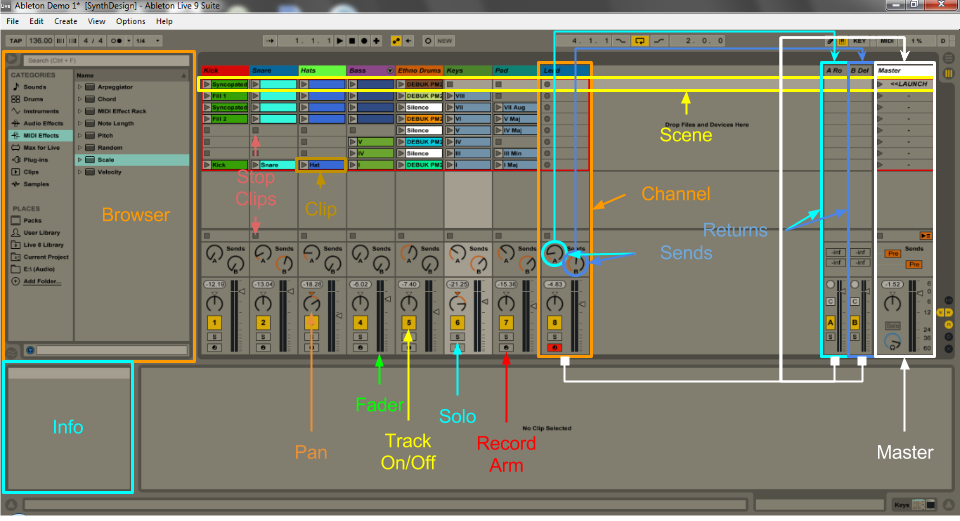Launch the Fill 1 clip in Kick track
Screen dimensions: 960x521
207,96
